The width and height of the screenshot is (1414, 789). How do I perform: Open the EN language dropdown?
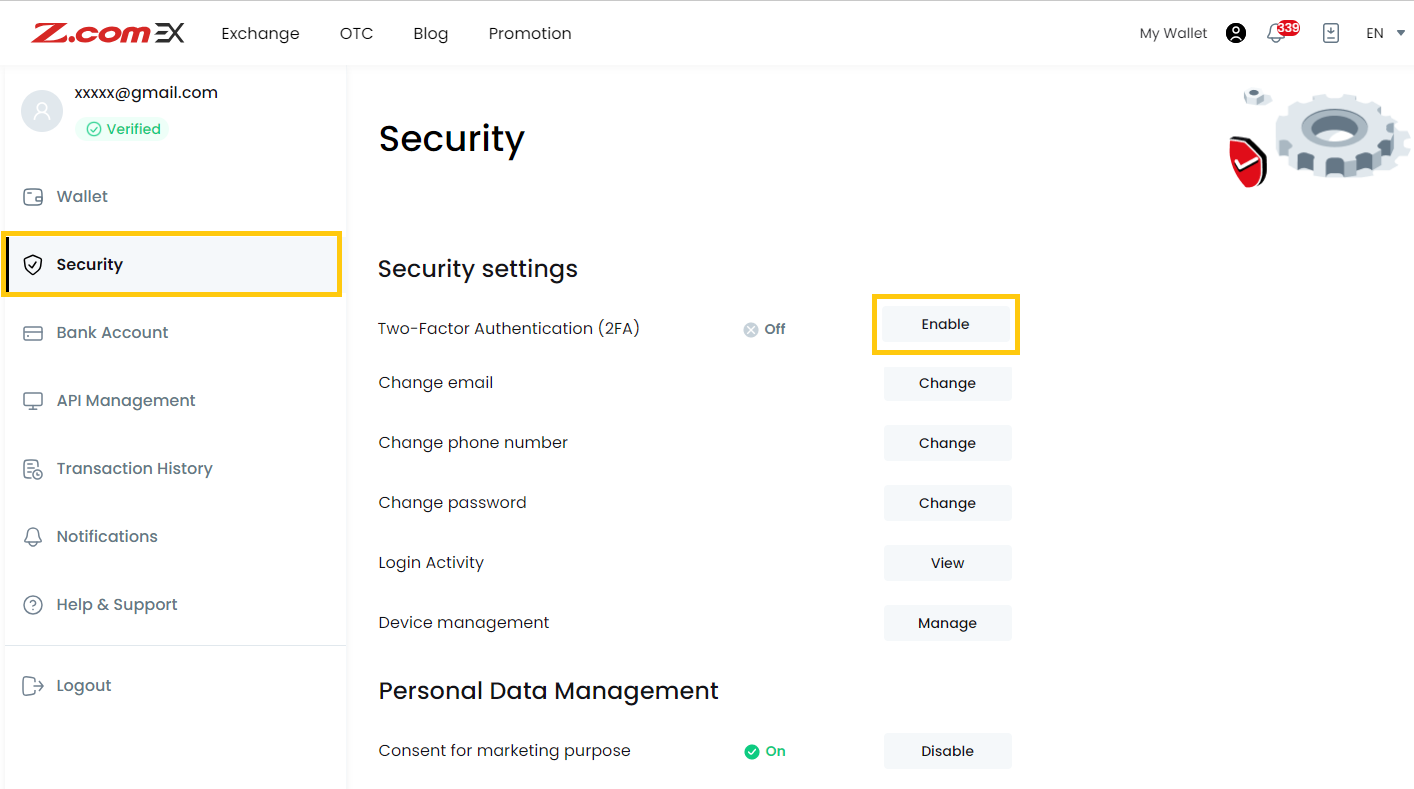tap(1375, 33)
